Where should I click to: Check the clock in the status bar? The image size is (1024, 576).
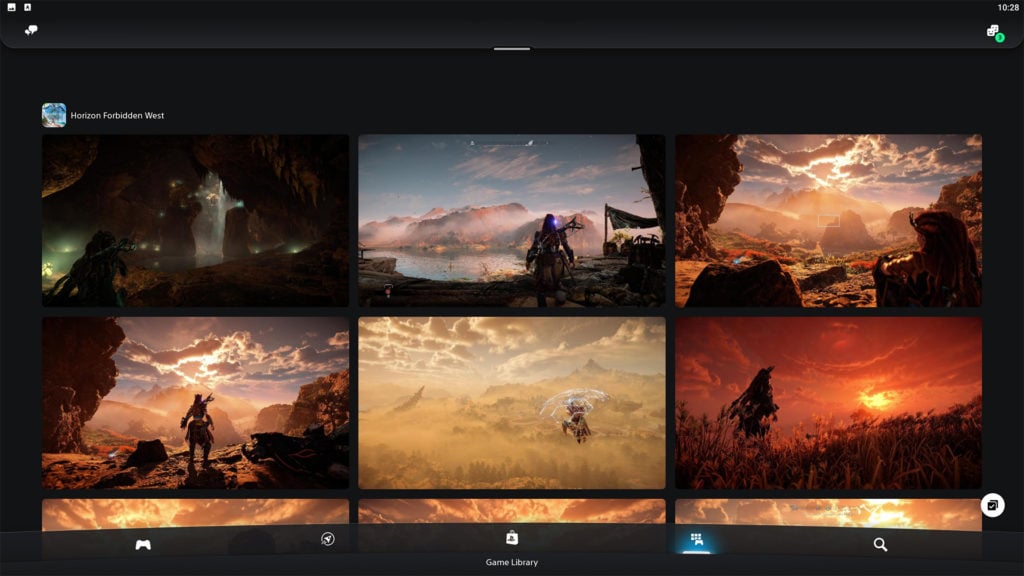pos(1006,7)
